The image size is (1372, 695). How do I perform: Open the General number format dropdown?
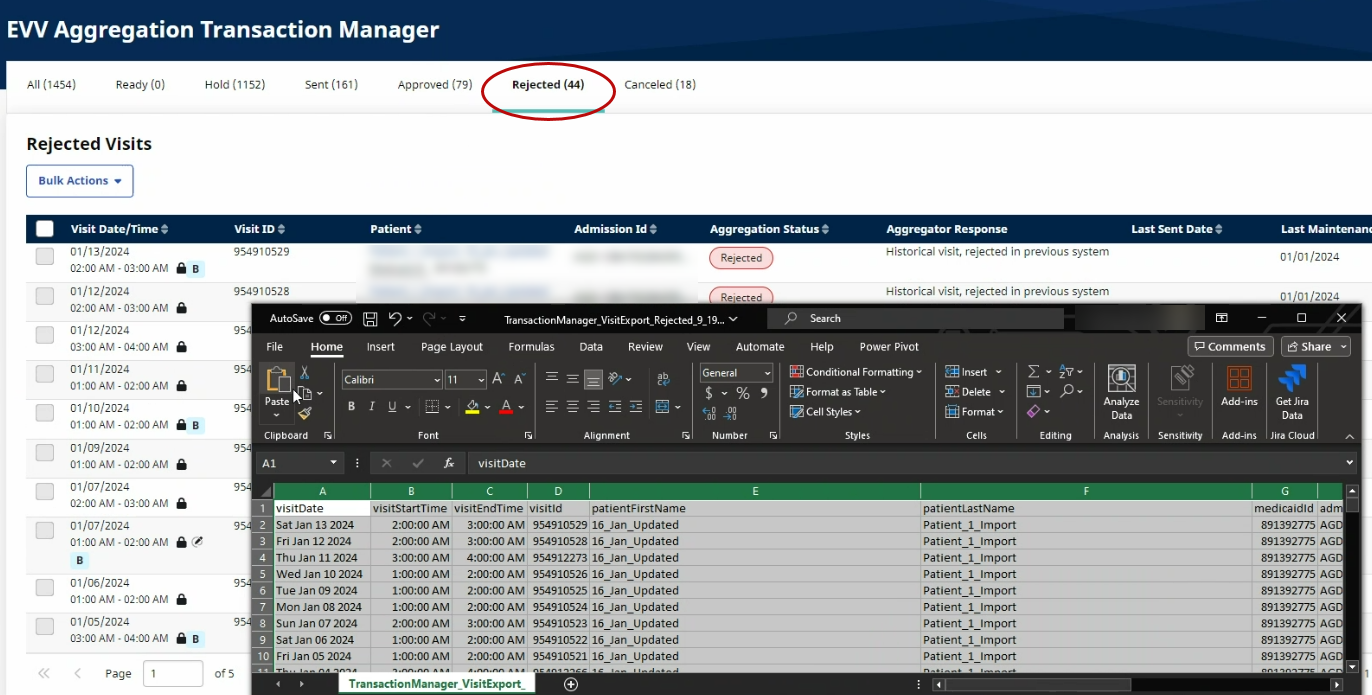click(x=767, y=373)
